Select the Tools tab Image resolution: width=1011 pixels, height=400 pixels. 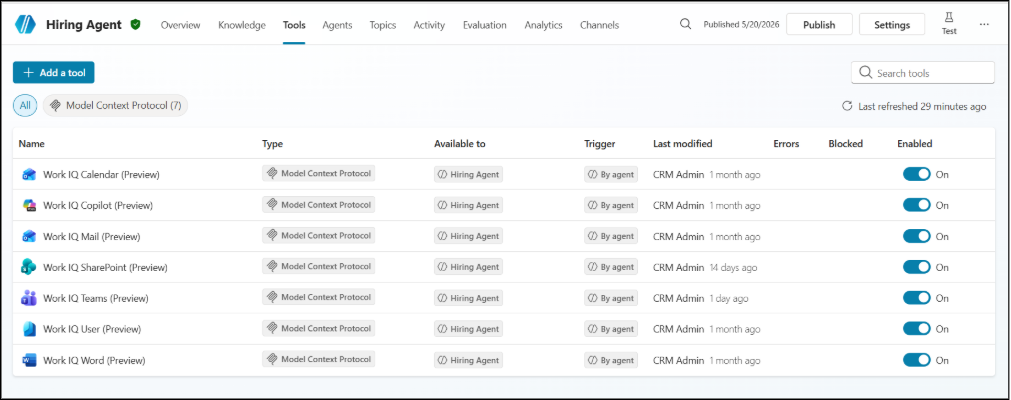coord(294,25)
